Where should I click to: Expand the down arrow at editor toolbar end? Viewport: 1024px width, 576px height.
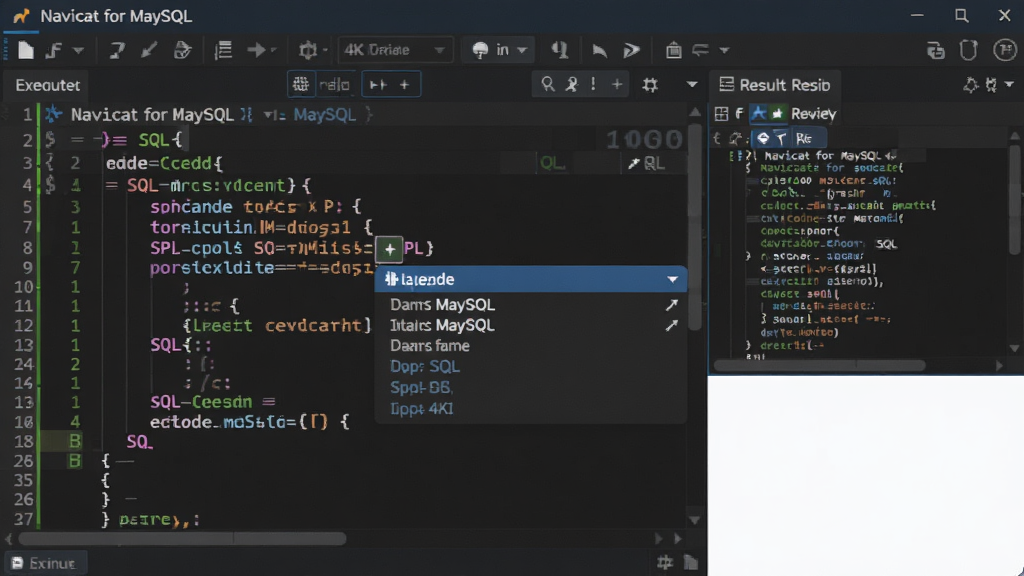coord(692,85)
